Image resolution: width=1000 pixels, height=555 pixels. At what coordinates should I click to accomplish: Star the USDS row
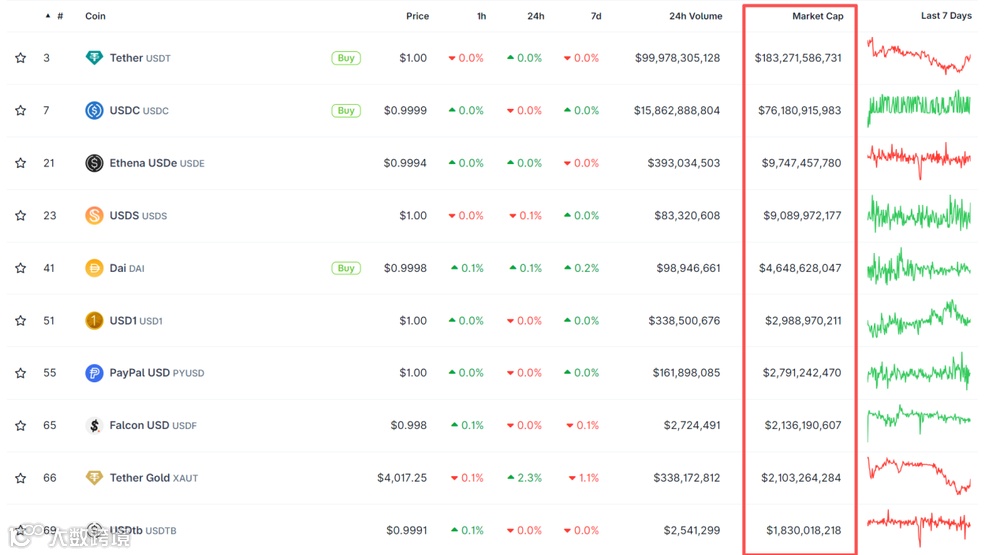click(x=20, y=216)
